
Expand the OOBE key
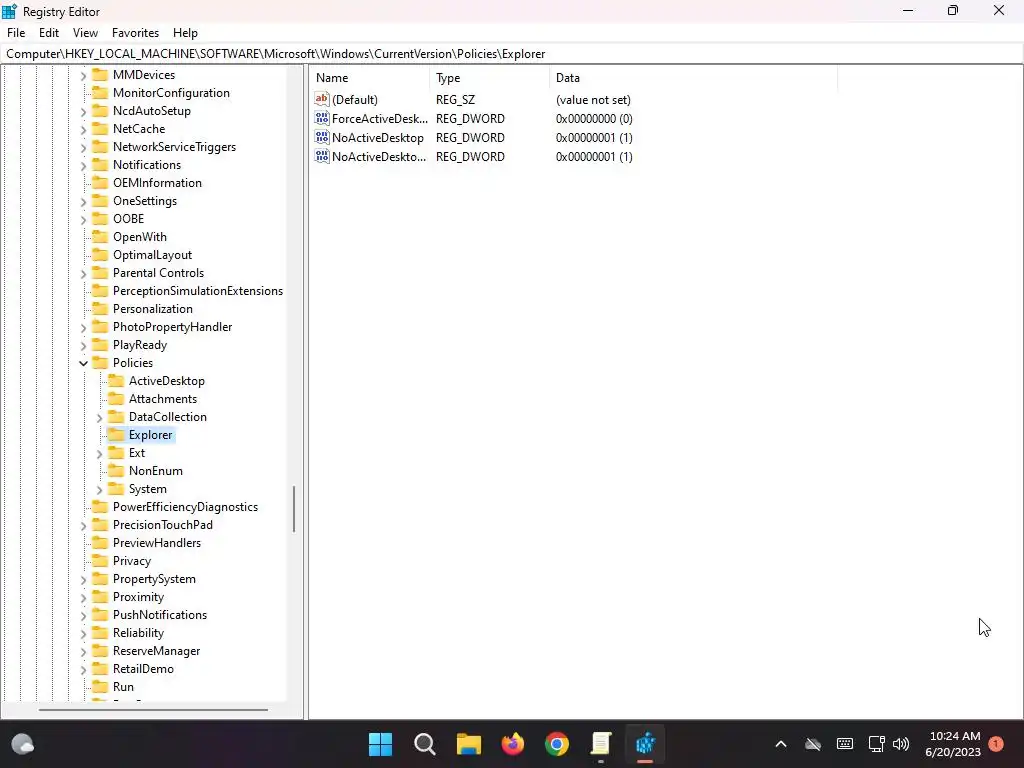click(84, 219)
